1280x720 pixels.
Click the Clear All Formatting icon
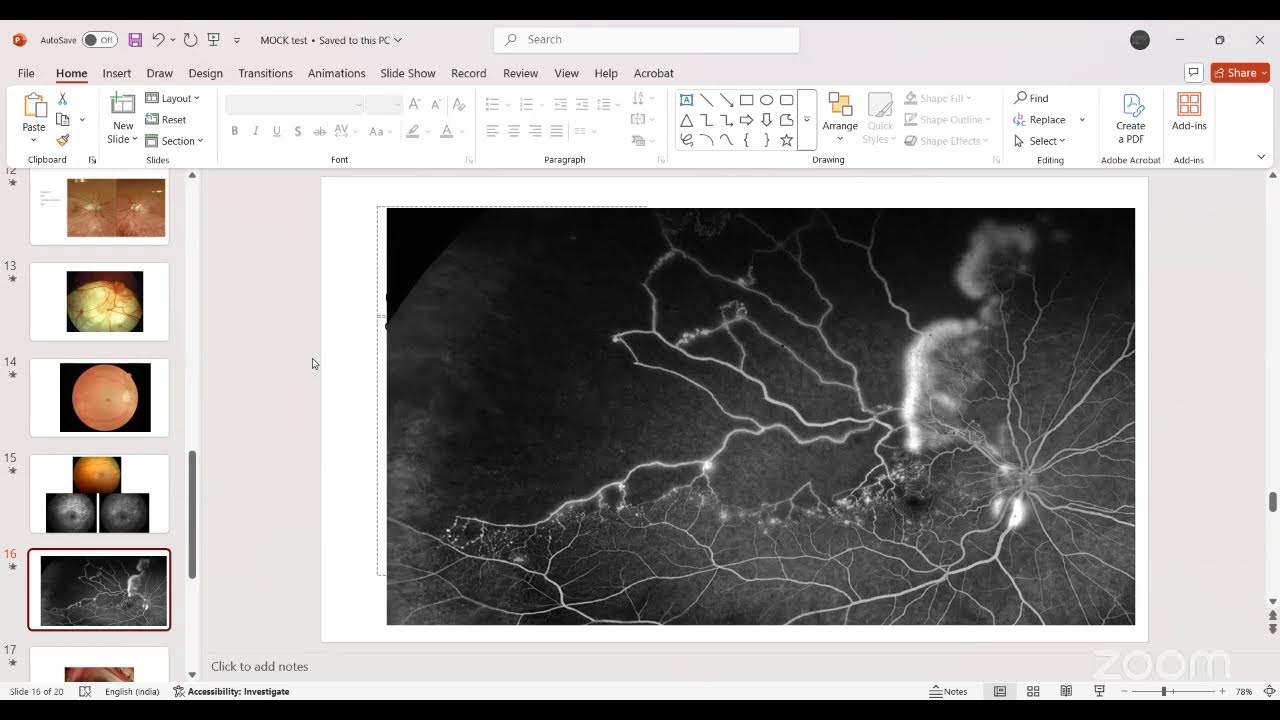(458, 104)
